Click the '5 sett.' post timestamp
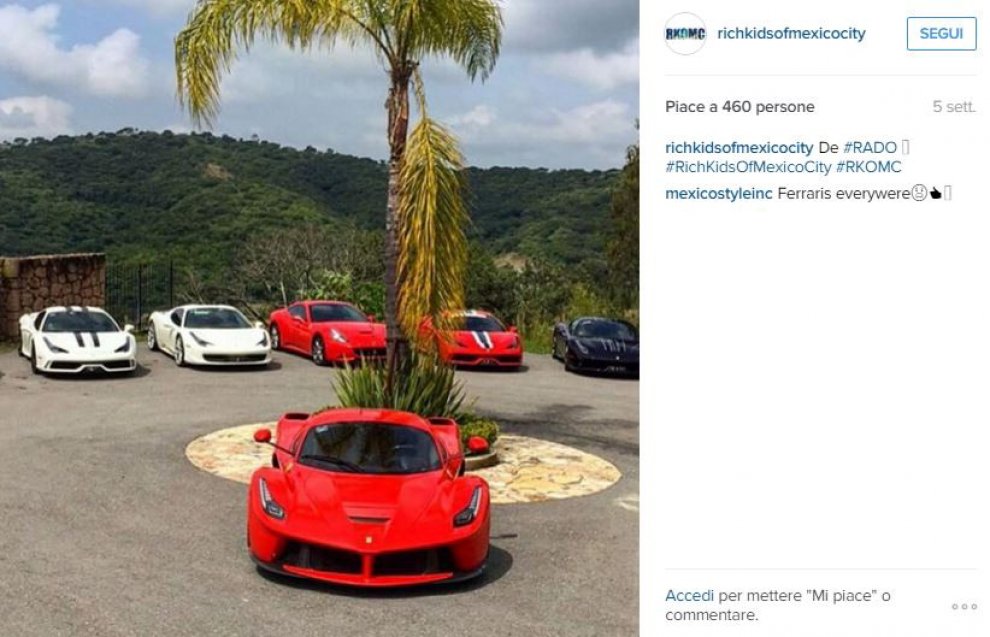 pyautogui.click(x=954, y=107)
